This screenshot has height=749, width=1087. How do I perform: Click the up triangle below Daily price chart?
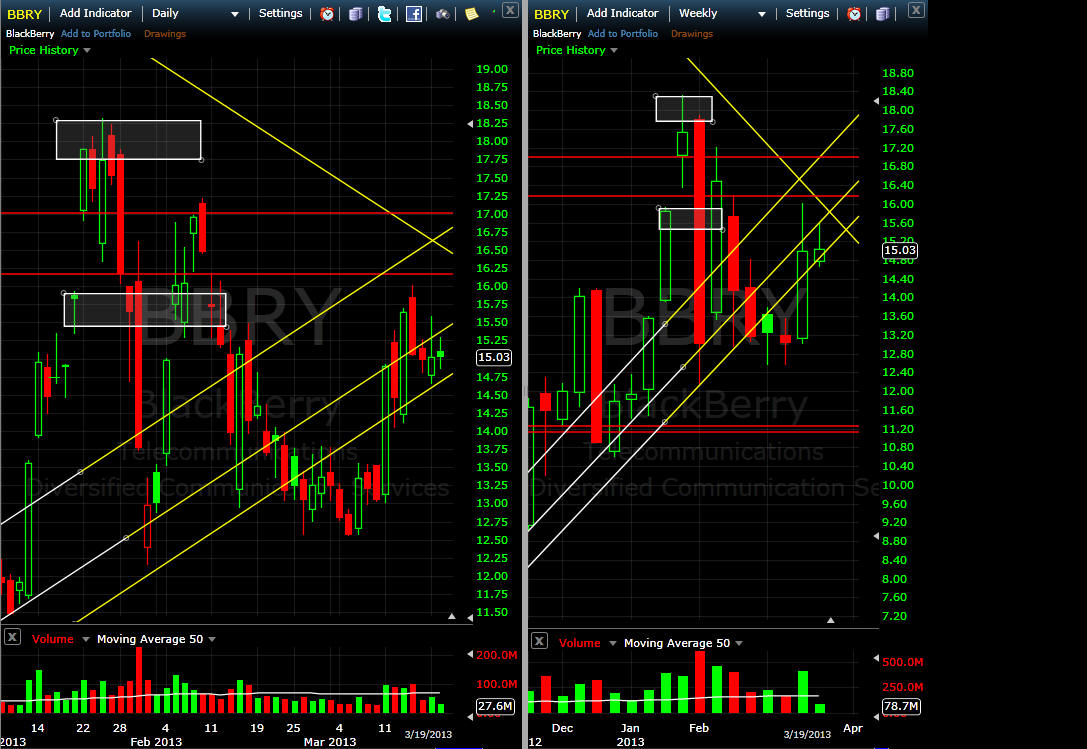pos(452,616)
